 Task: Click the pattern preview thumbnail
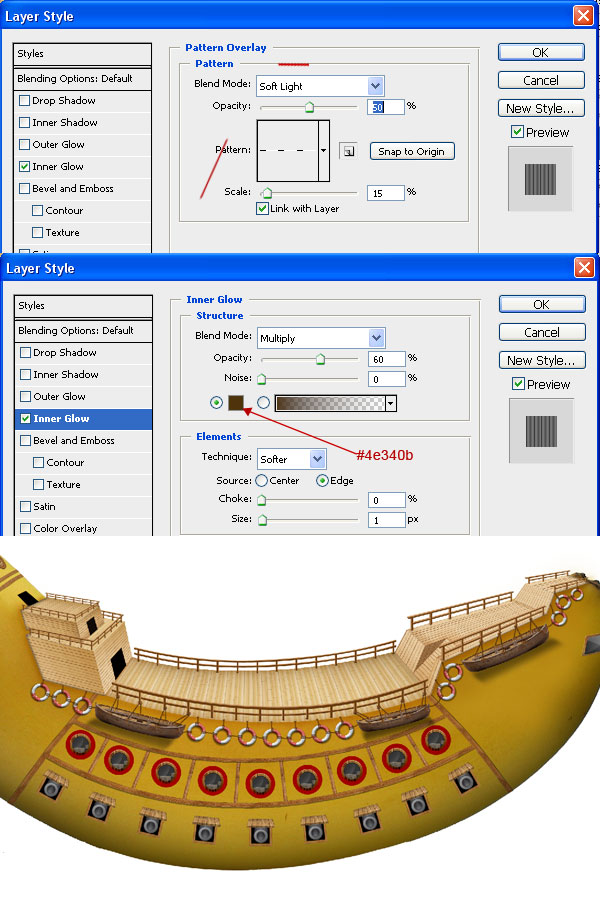[x=287, y=151]
